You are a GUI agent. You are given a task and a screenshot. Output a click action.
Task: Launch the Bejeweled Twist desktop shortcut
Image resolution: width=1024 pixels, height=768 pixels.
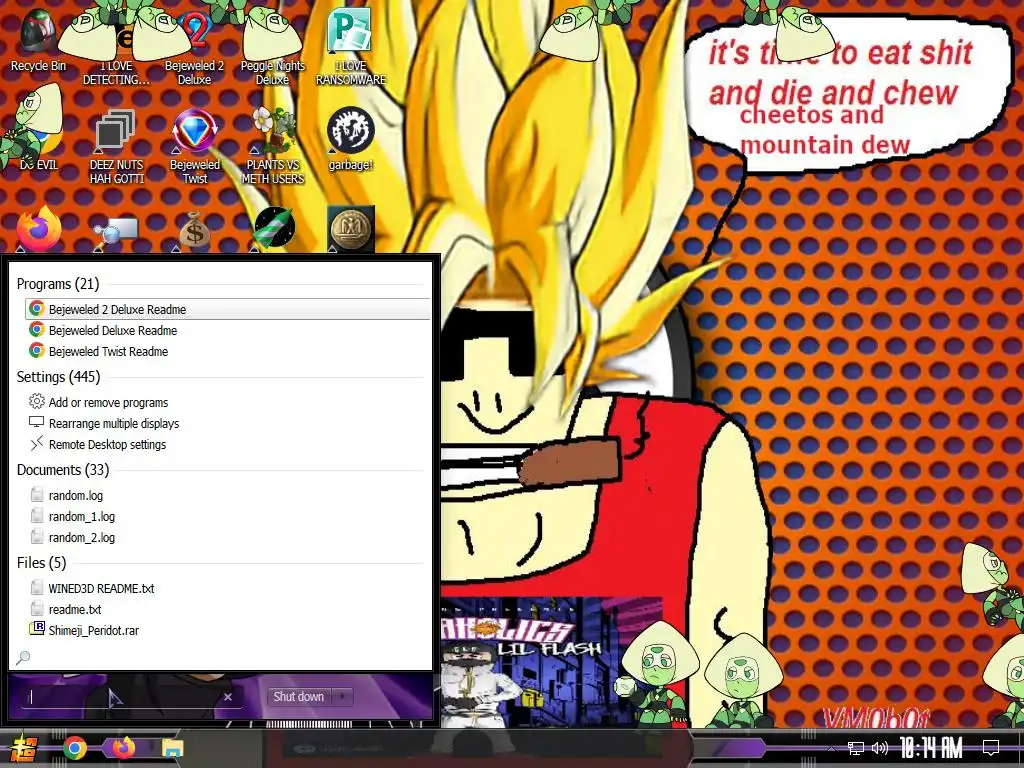(x=194, y=147)
